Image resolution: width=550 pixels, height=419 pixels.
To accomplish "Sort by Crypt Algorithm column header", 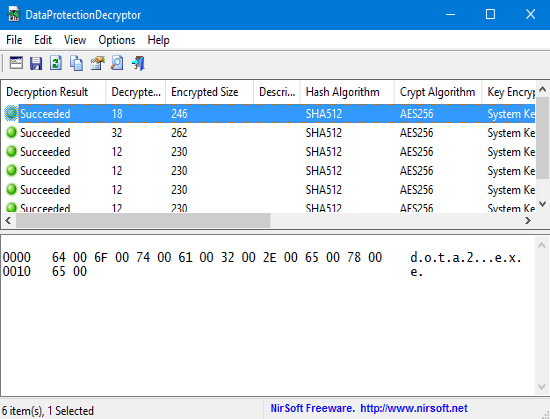I will (438, 92).
